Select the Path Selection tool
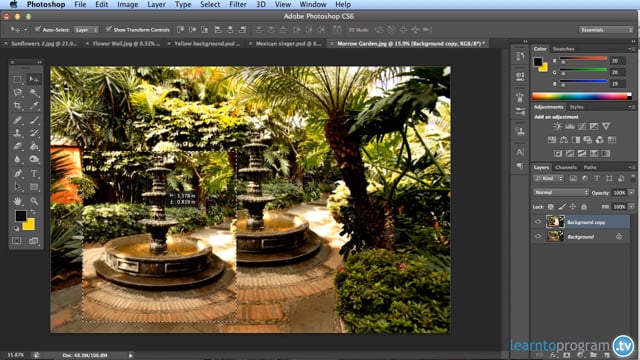 pos(17,187)
